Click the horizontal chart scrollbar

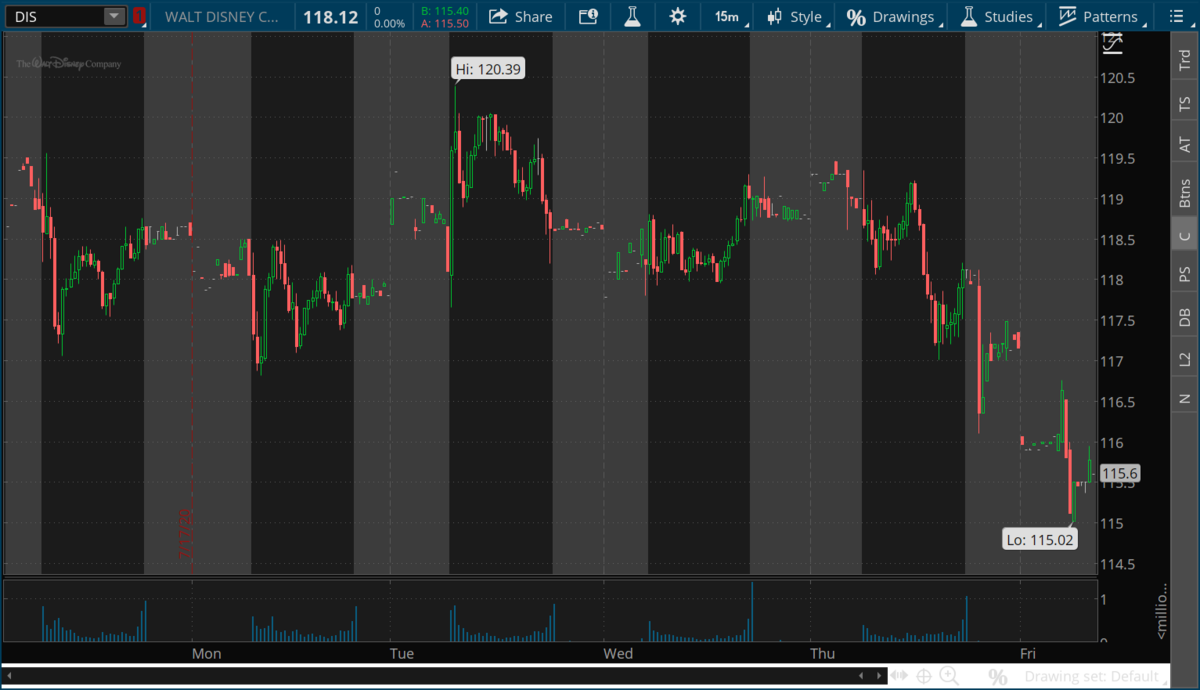click(x=444, y=676)
